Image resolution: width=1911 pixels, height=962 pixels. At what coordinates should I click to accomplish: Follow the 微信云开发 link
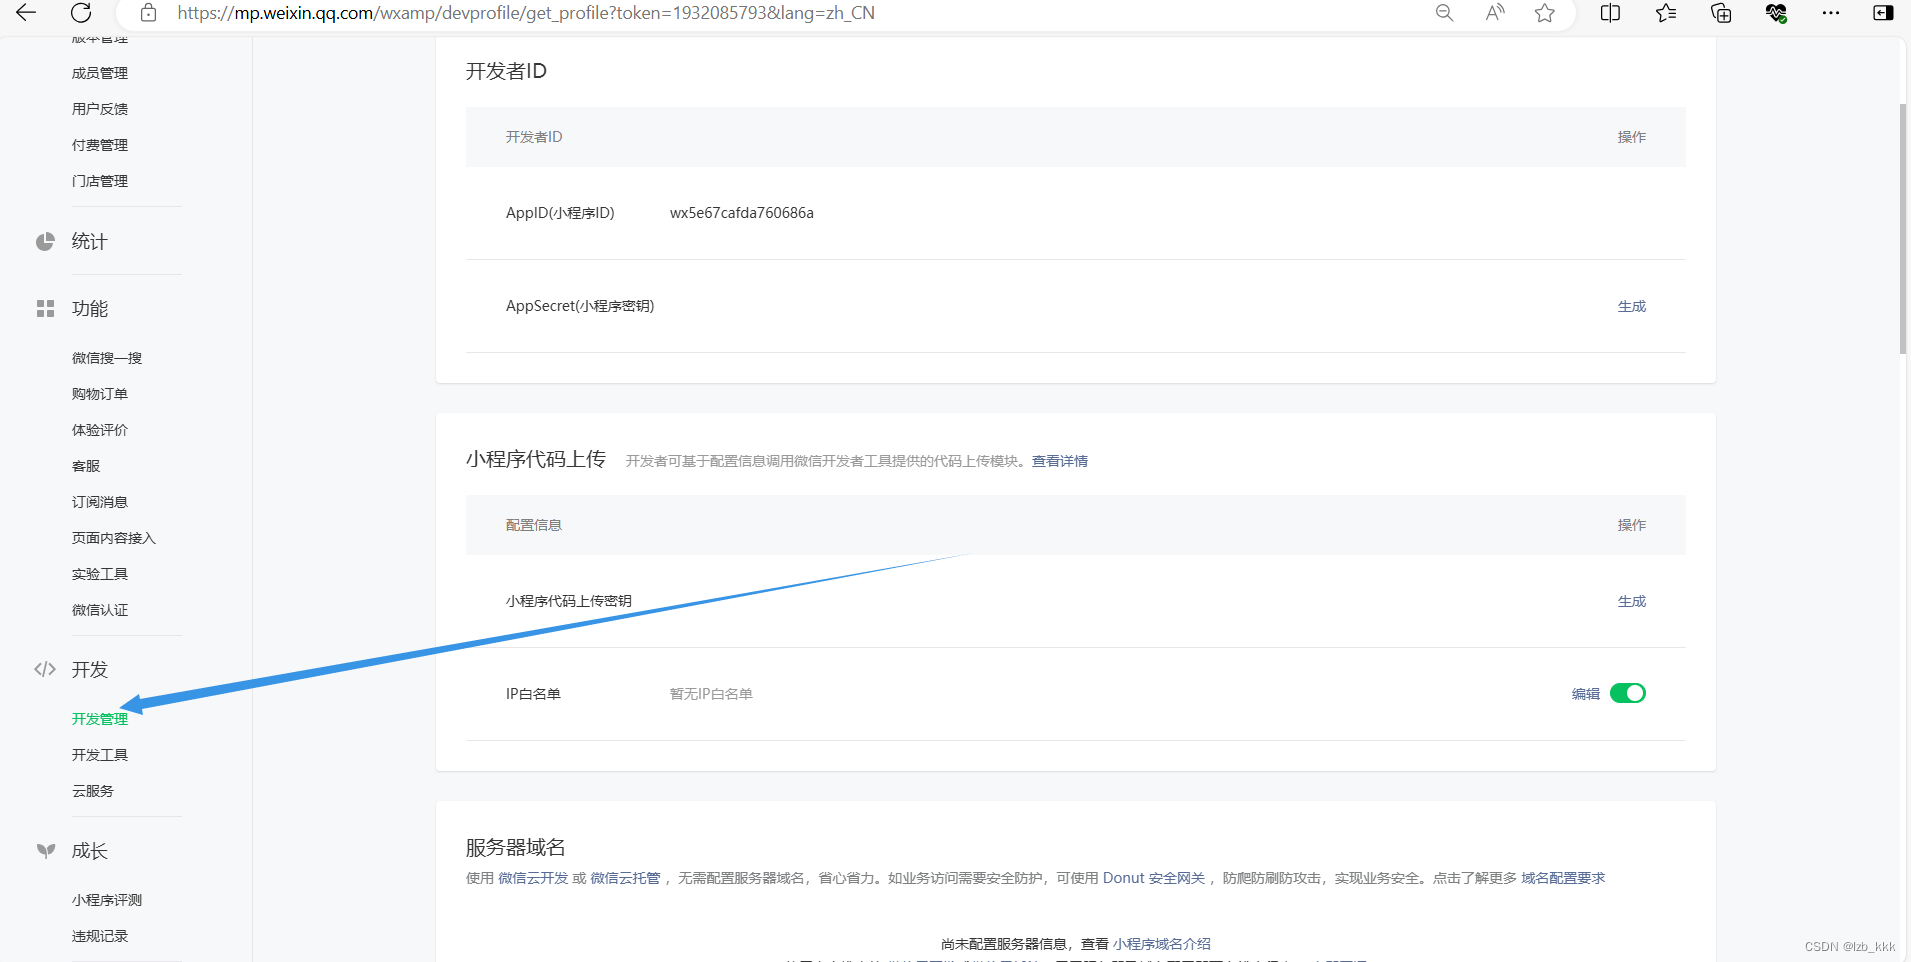pos(533,878)
